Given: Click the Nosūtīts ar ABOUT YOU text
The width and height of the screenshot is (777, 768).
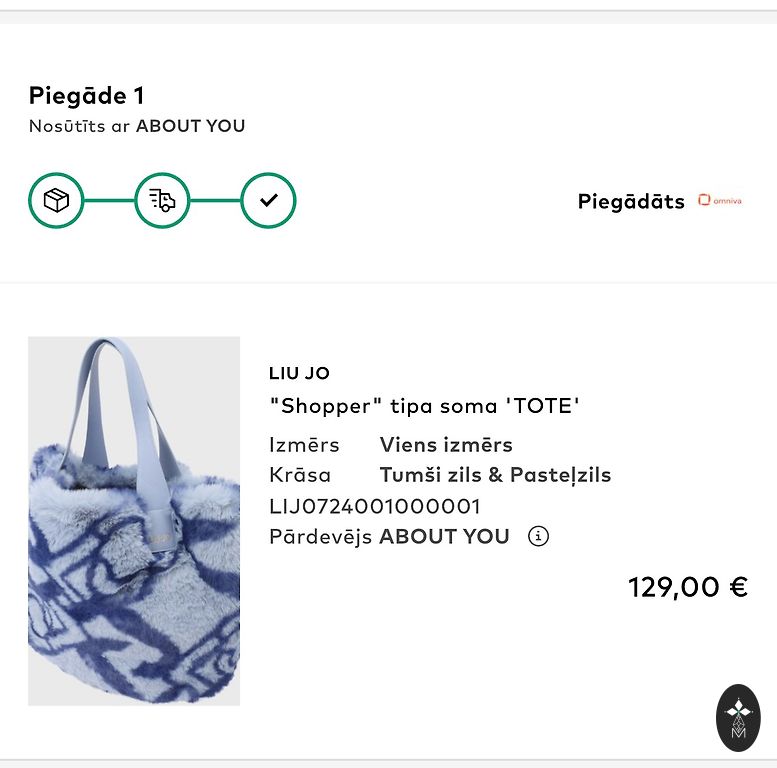Looking at the screenshot, I should click(x=137, y=126).
